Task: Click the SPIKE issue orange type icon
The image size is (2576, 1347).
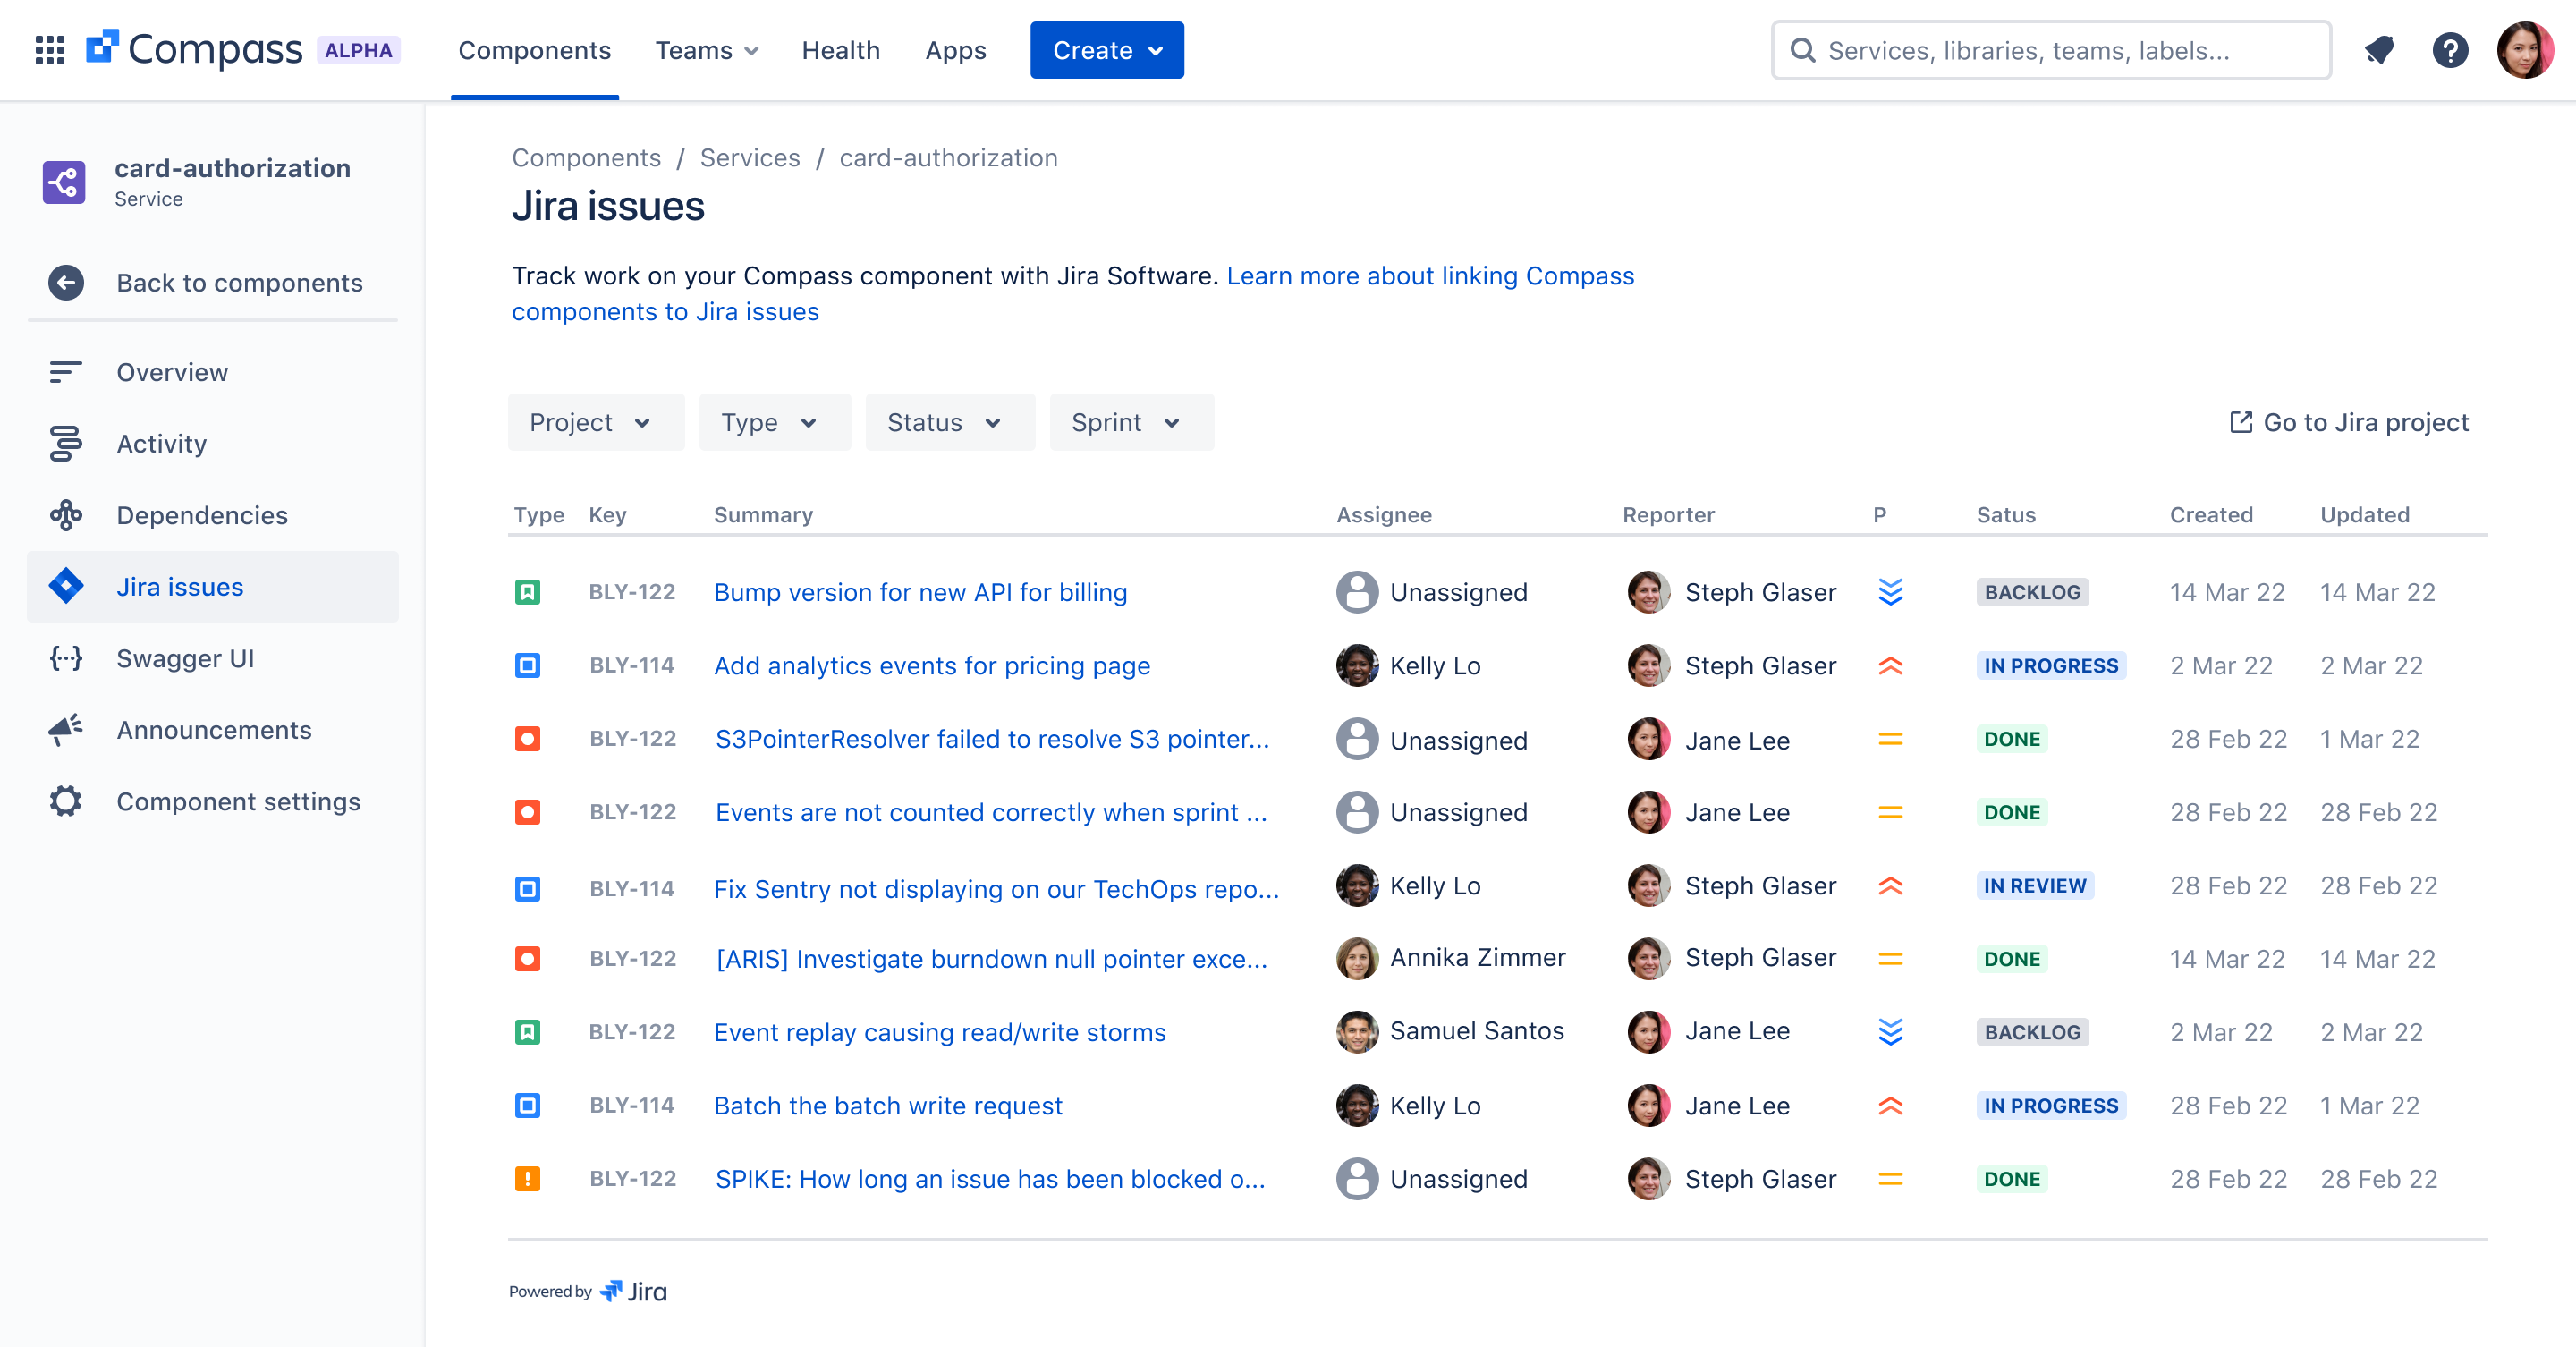Action: point(527,1179)
